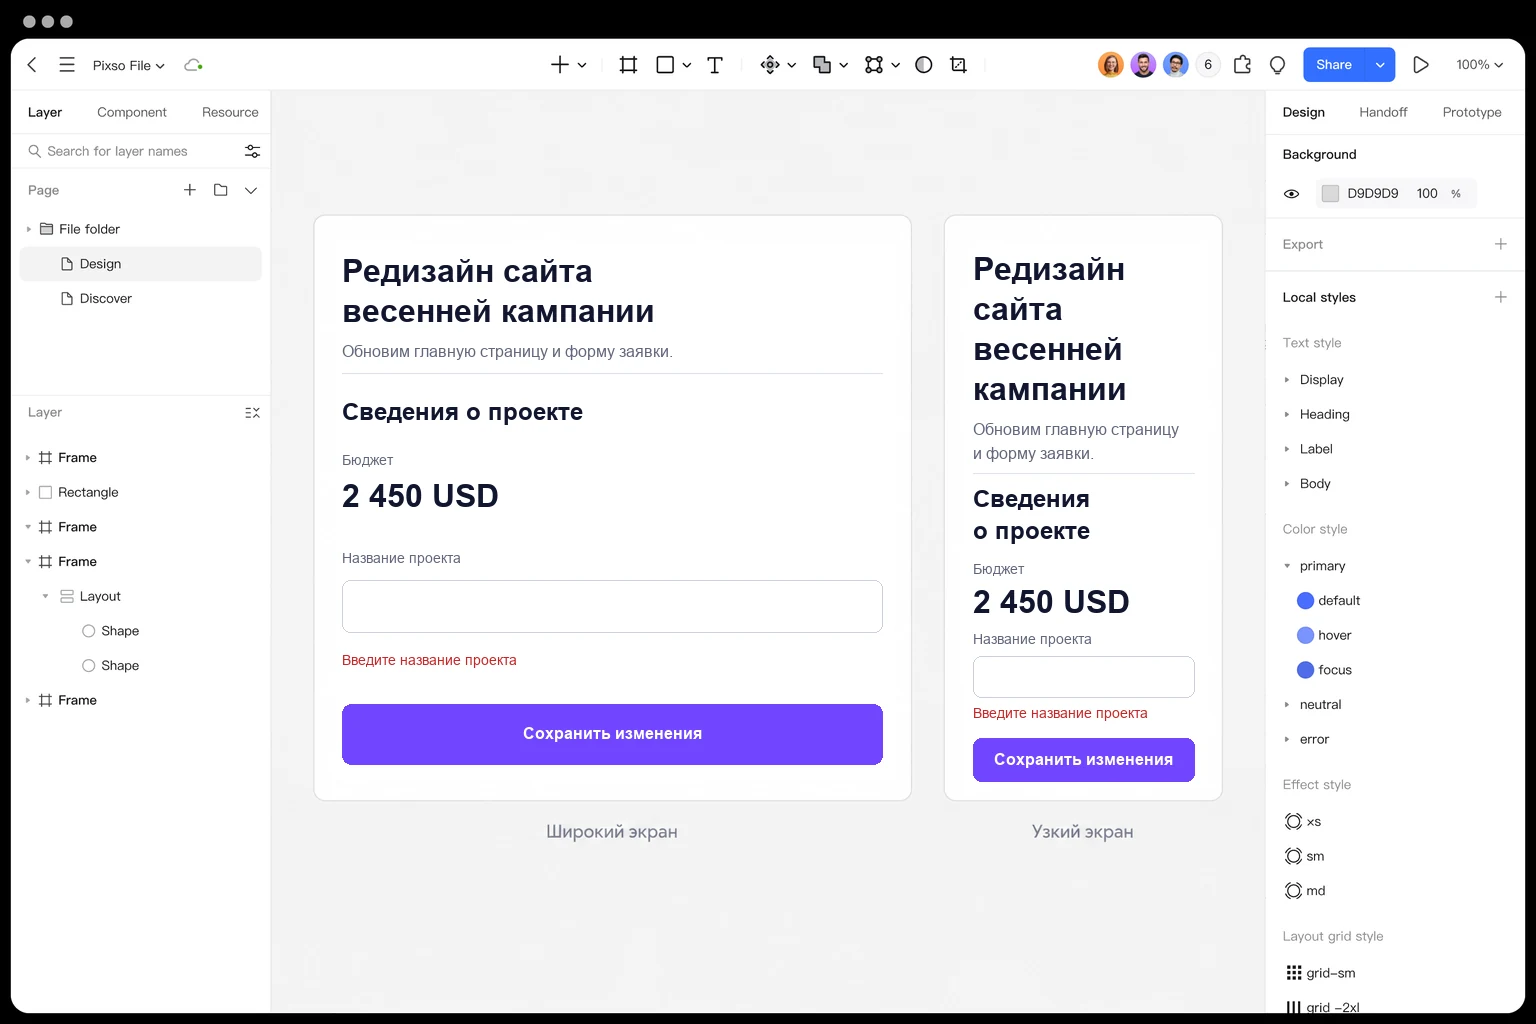Click the Share button
This screenshot has height=1024, width=1536.
click(1334, 65)
